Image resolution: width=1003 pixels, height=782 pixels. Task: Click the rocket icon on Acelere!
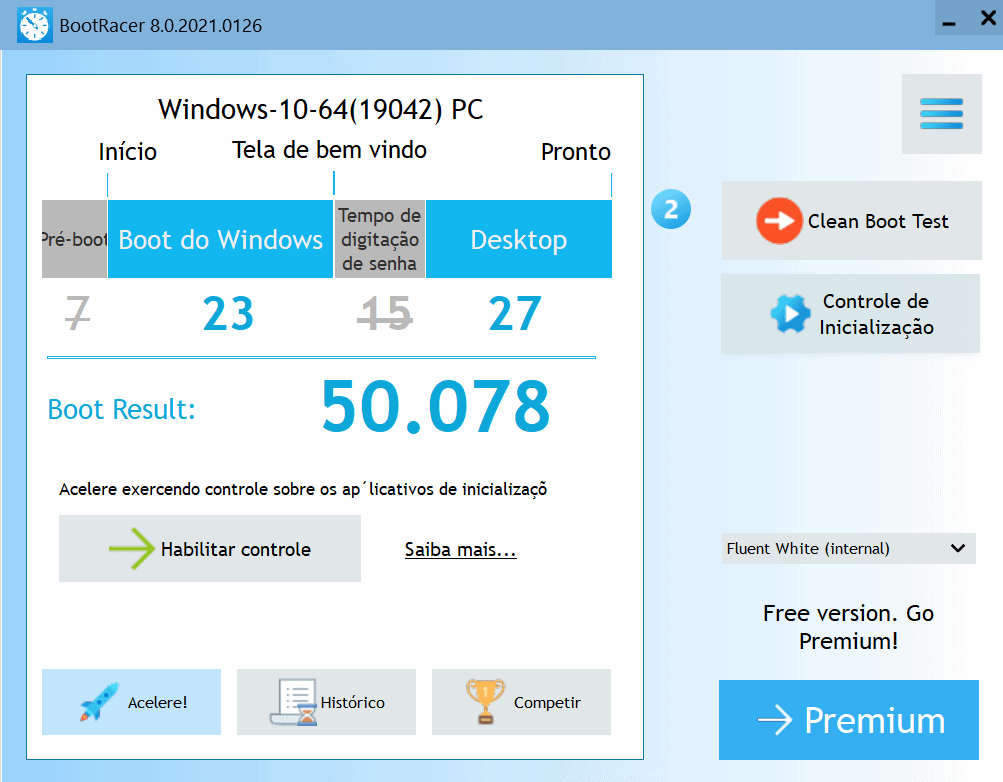click(x=99, y=701)
